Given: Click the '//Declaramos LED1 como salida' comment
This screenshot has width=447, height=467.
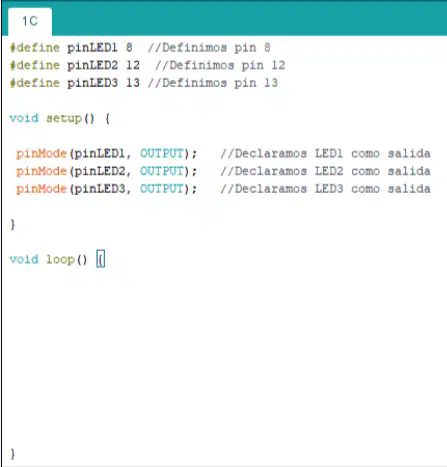Looking at the screenshot, I should [325, 154].
